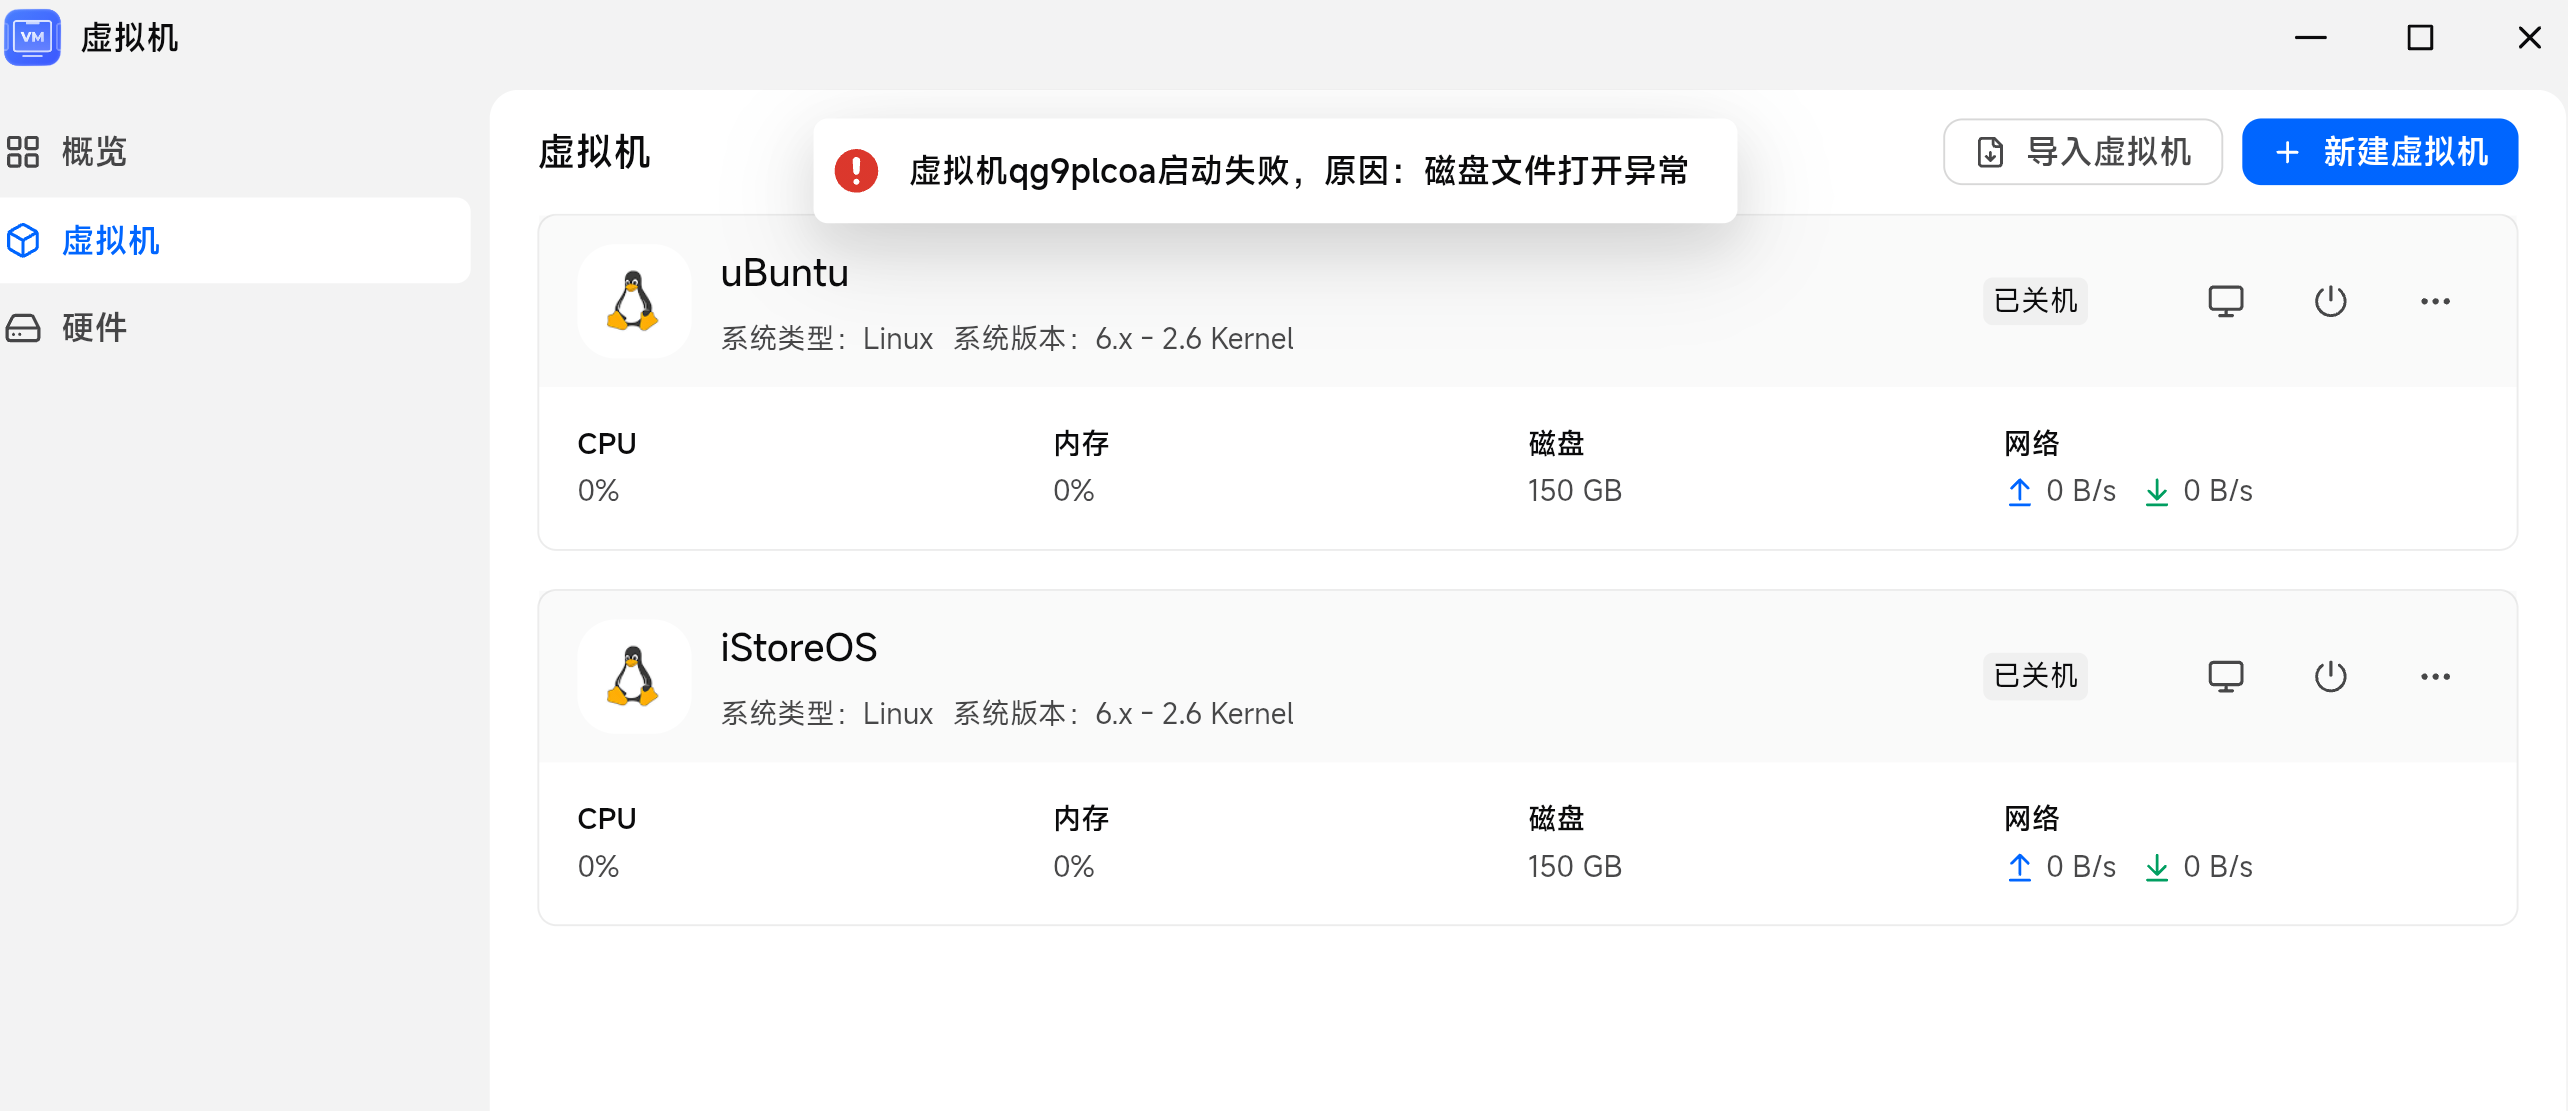The image size is (2568, 1111).
Task: Click the uBuntu upload speed arrow
Action: click(2019, 491)
